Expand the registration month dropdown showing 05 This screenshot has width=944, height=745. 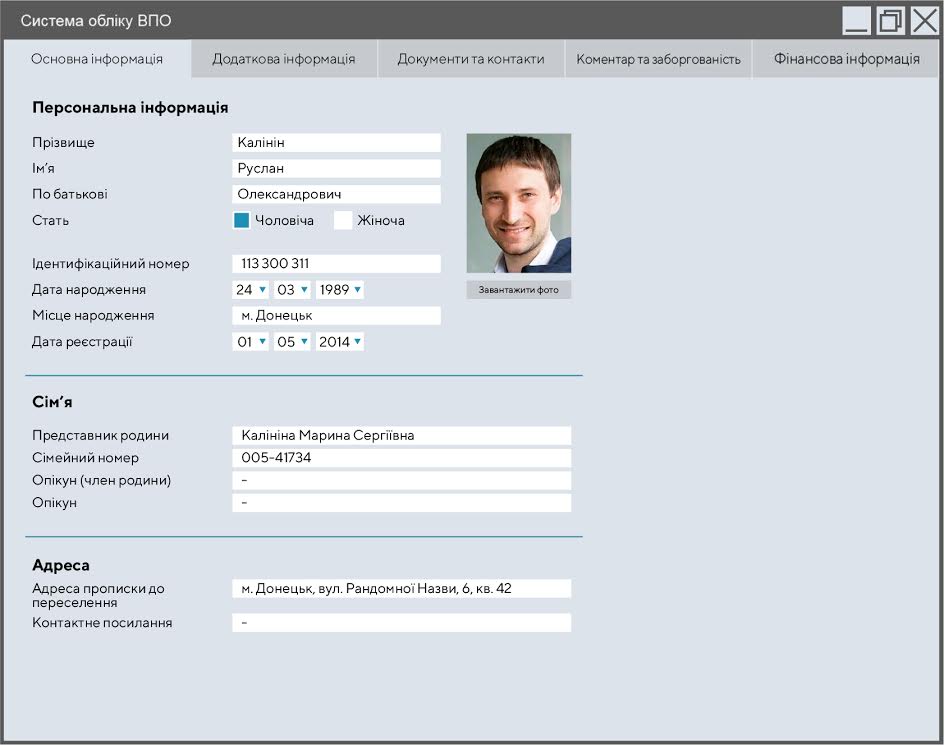(292, 342)
